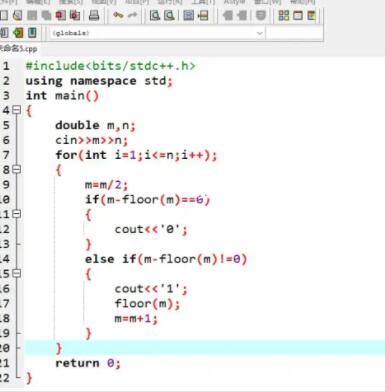Click the Goto Function toolbar icon
The width and height of the screenshot is (385, 392).
(188, 15)
